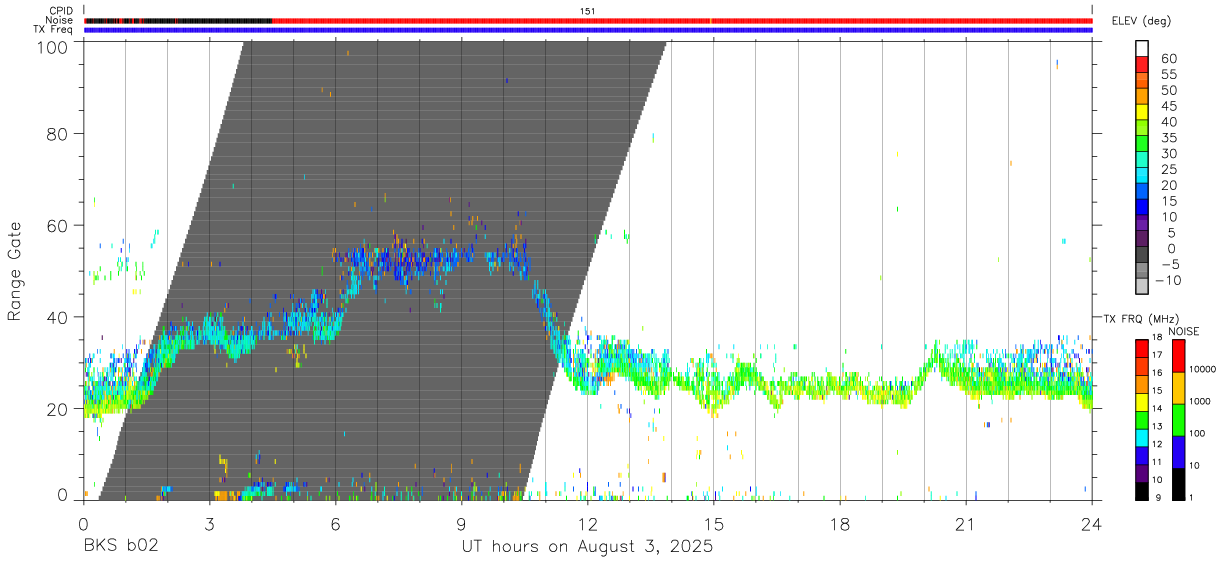Click the '100' tick on Range Gate axis
The width and height of the screenshot is (1228, 567).
point(51,46)
